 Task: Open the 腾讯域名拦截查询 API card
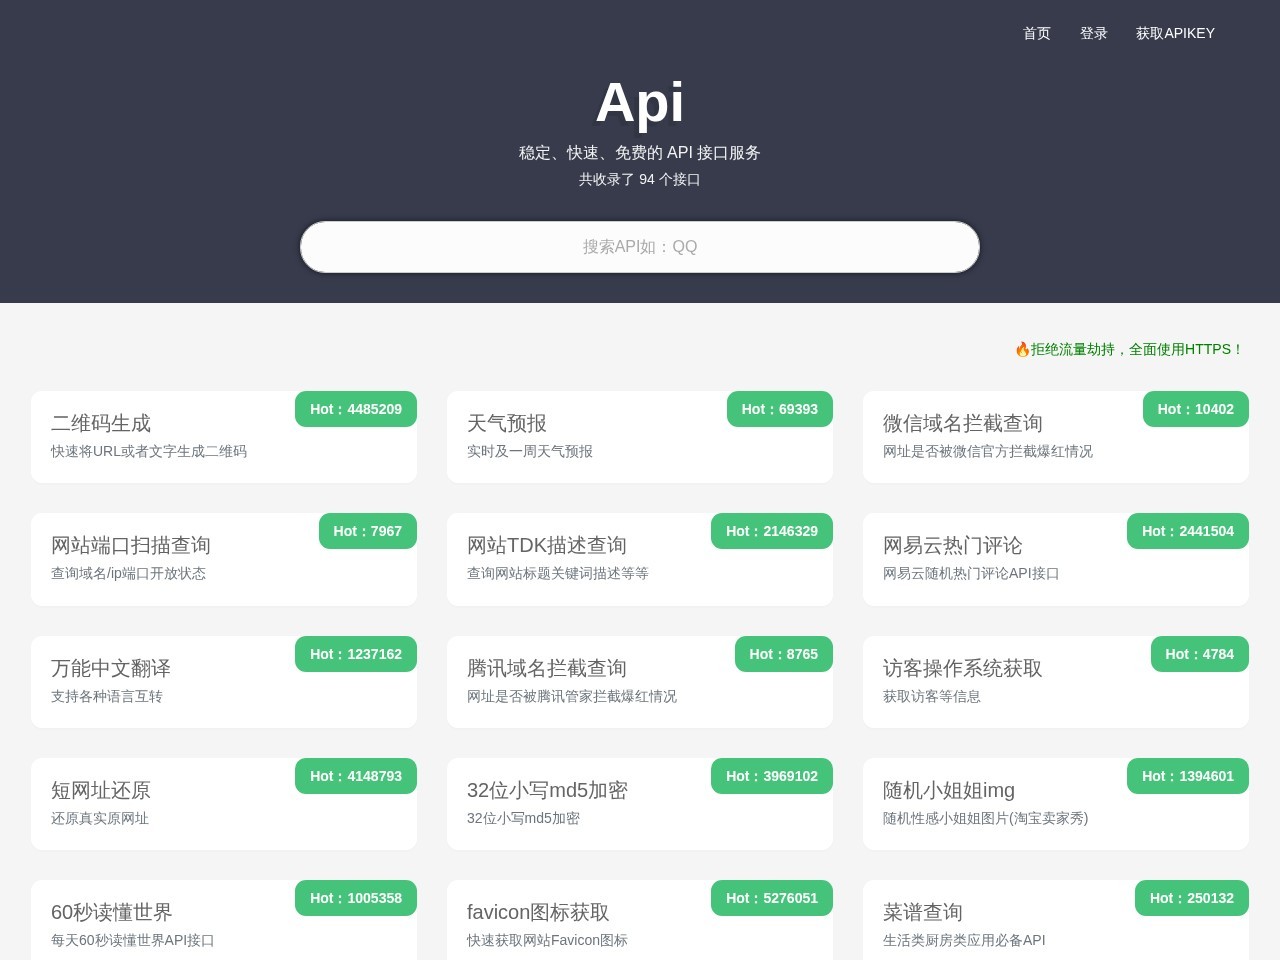640,681
